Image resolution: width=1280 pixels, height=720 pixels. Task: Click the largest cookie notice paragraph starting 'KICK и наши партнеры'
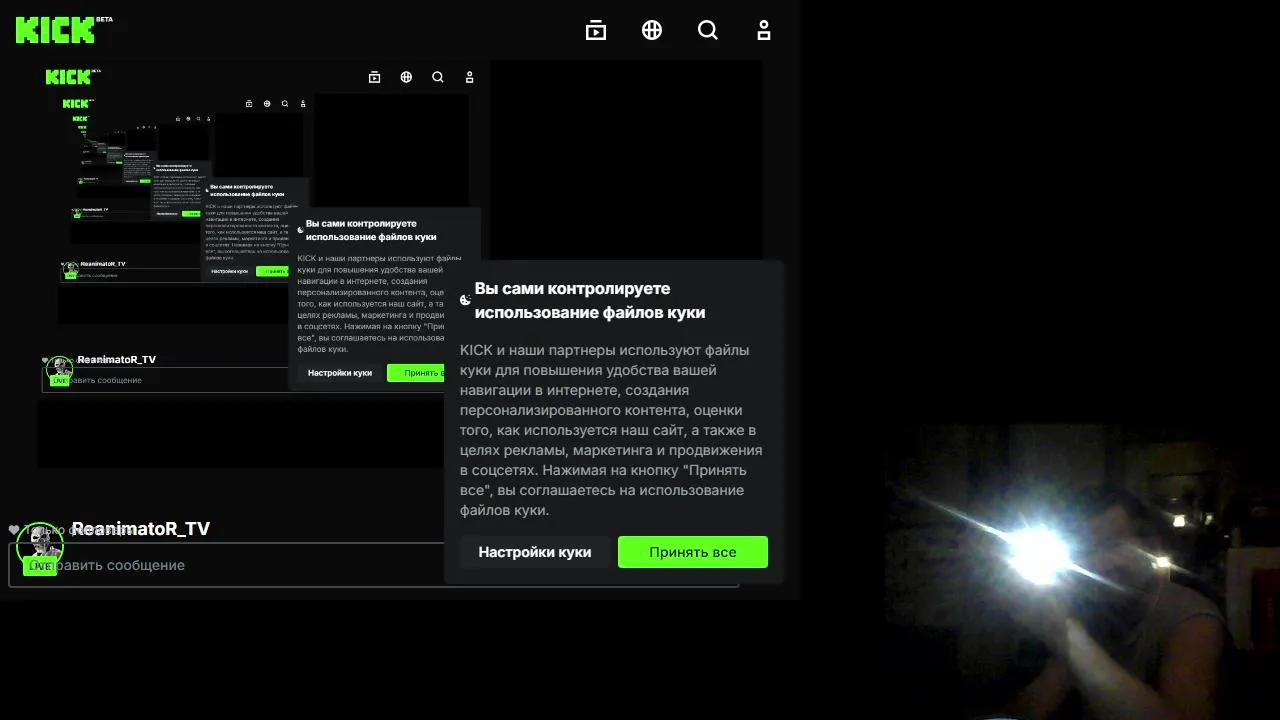click(x=611, y=430)
